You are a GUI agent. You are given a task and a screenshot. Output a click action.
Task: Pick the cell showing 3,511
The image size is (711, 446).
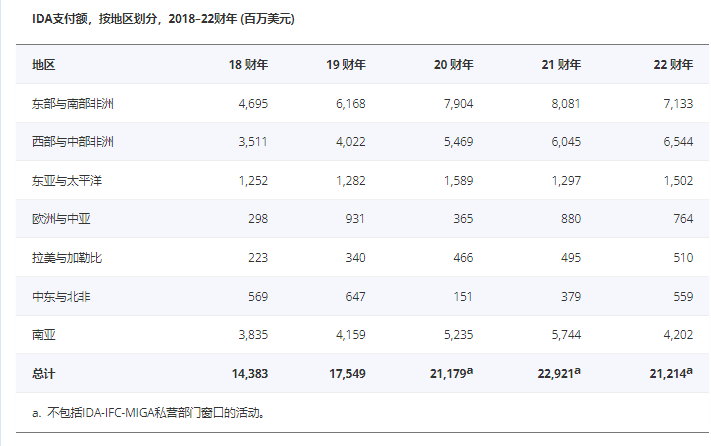pos(253,142)
